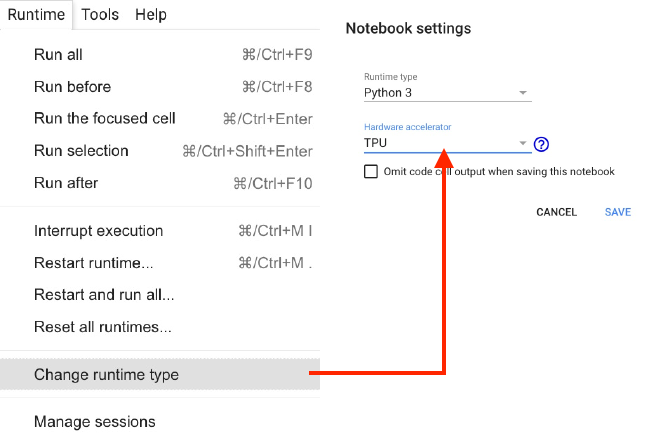This screenshot has height=443, width=650.
Task: Select Run all from menu
Action: click(x=58, y=55)
